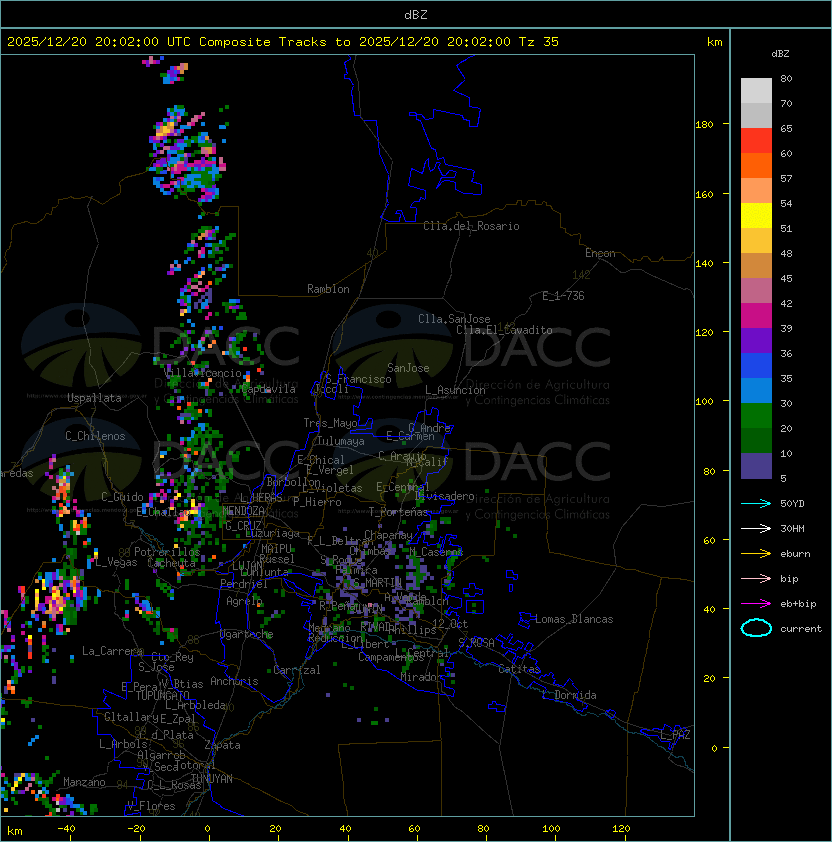Click the yellow 51 dBZ swatch
This screenshot has width=832, height=842.
click(x=756, y=215)
